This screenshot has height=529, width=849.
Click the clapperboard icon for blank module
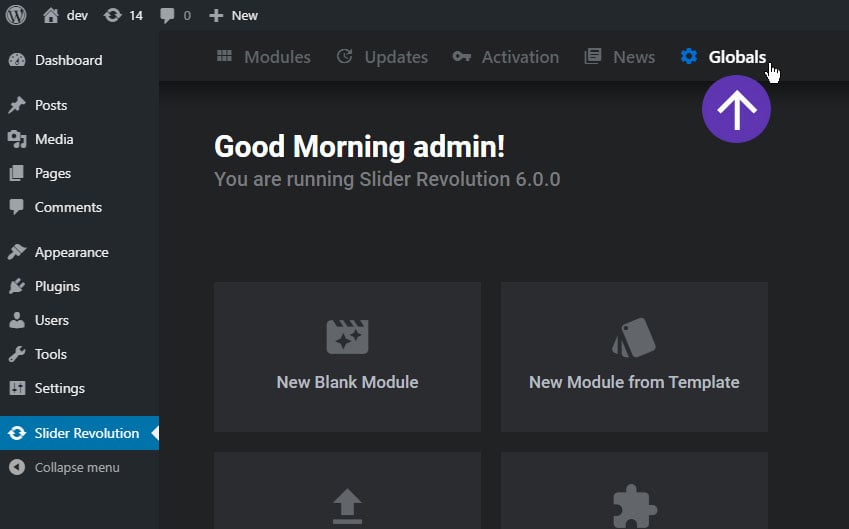(347, 337)
